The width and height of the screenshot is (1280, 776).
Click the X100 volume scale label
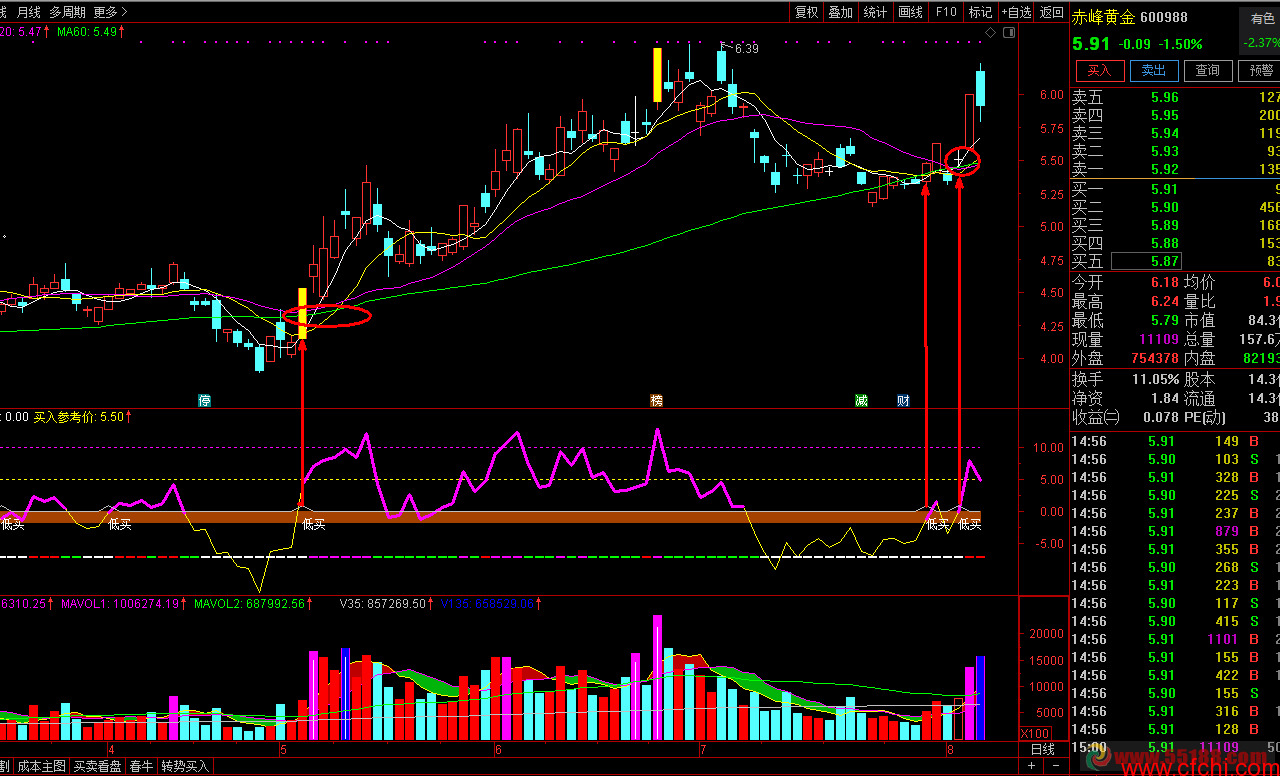pyautogui.click(x=1035, y=733)
